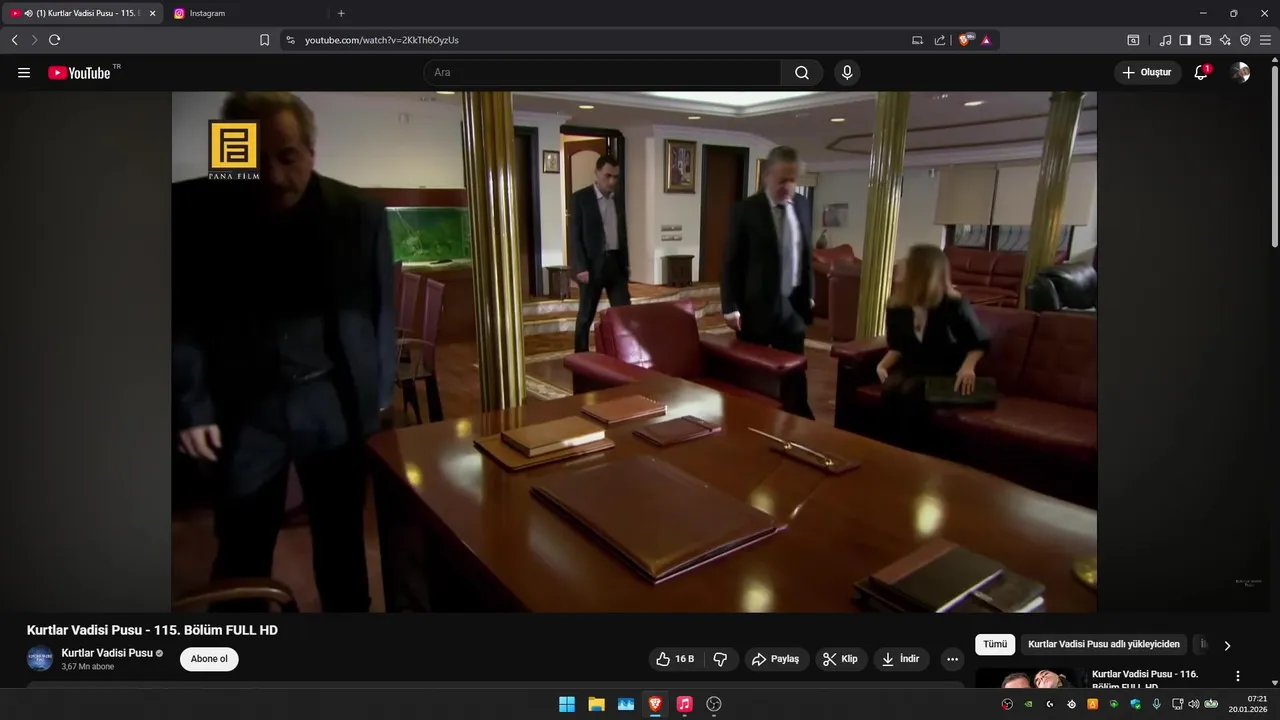Image resolution: width=1280 pixels, height=720 pixels.
Task: Open Brave Shields lion icon
Action: click(x=965, y=40)
